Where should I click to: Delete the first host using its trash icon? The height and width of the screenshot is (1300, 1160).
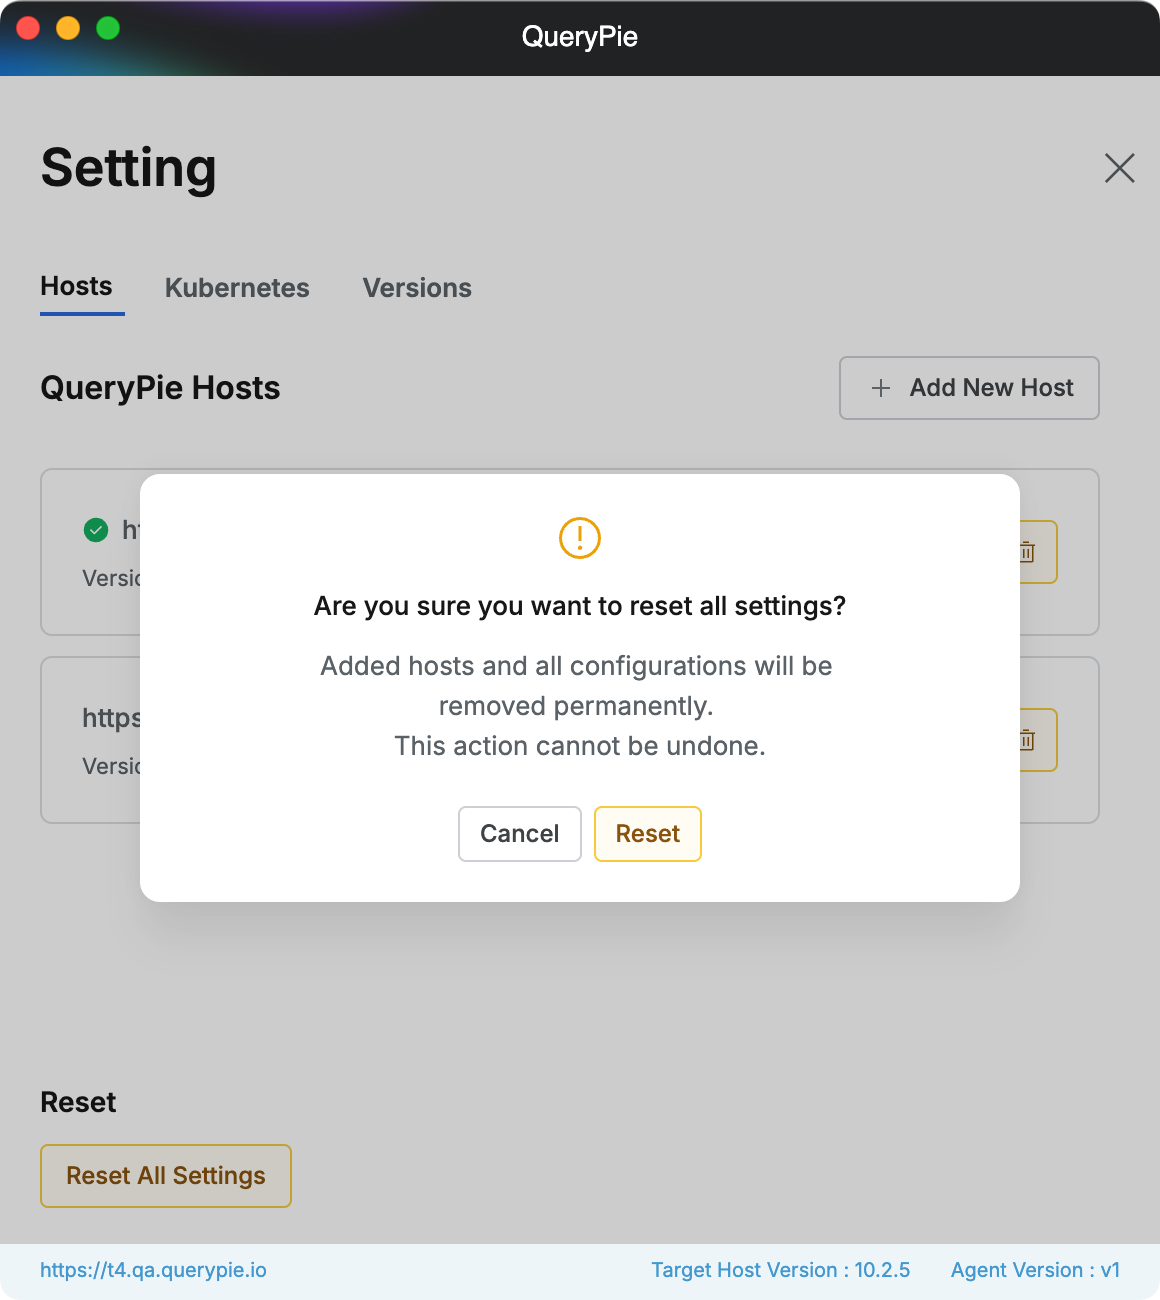tap(1030, 552)
